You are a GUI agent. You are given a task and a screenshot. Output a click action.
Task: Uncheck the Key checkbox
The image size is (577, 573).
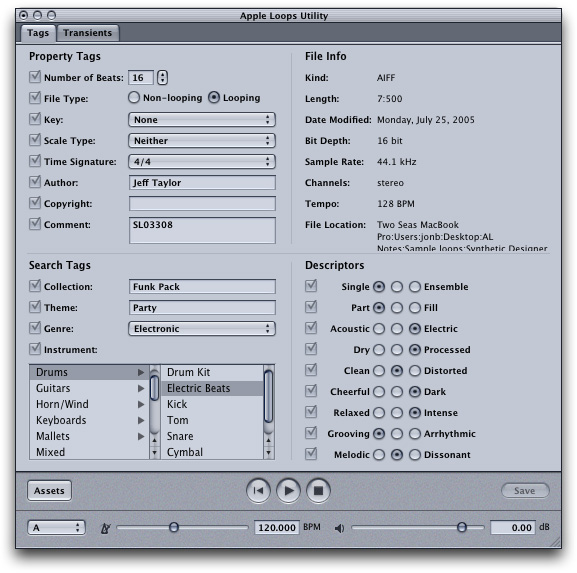(35, 119)
